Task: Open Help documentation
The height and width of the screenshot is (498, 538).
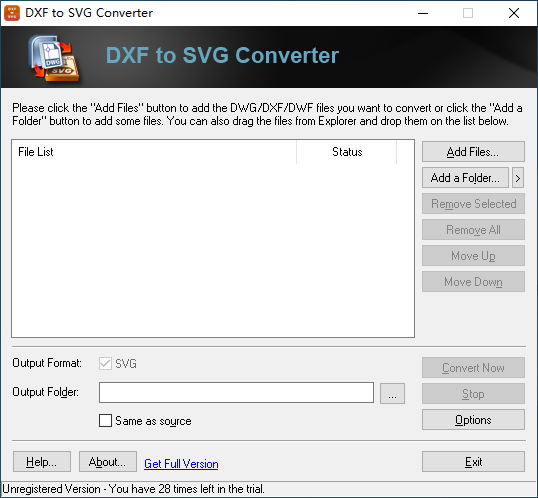Action: (42, 462)
